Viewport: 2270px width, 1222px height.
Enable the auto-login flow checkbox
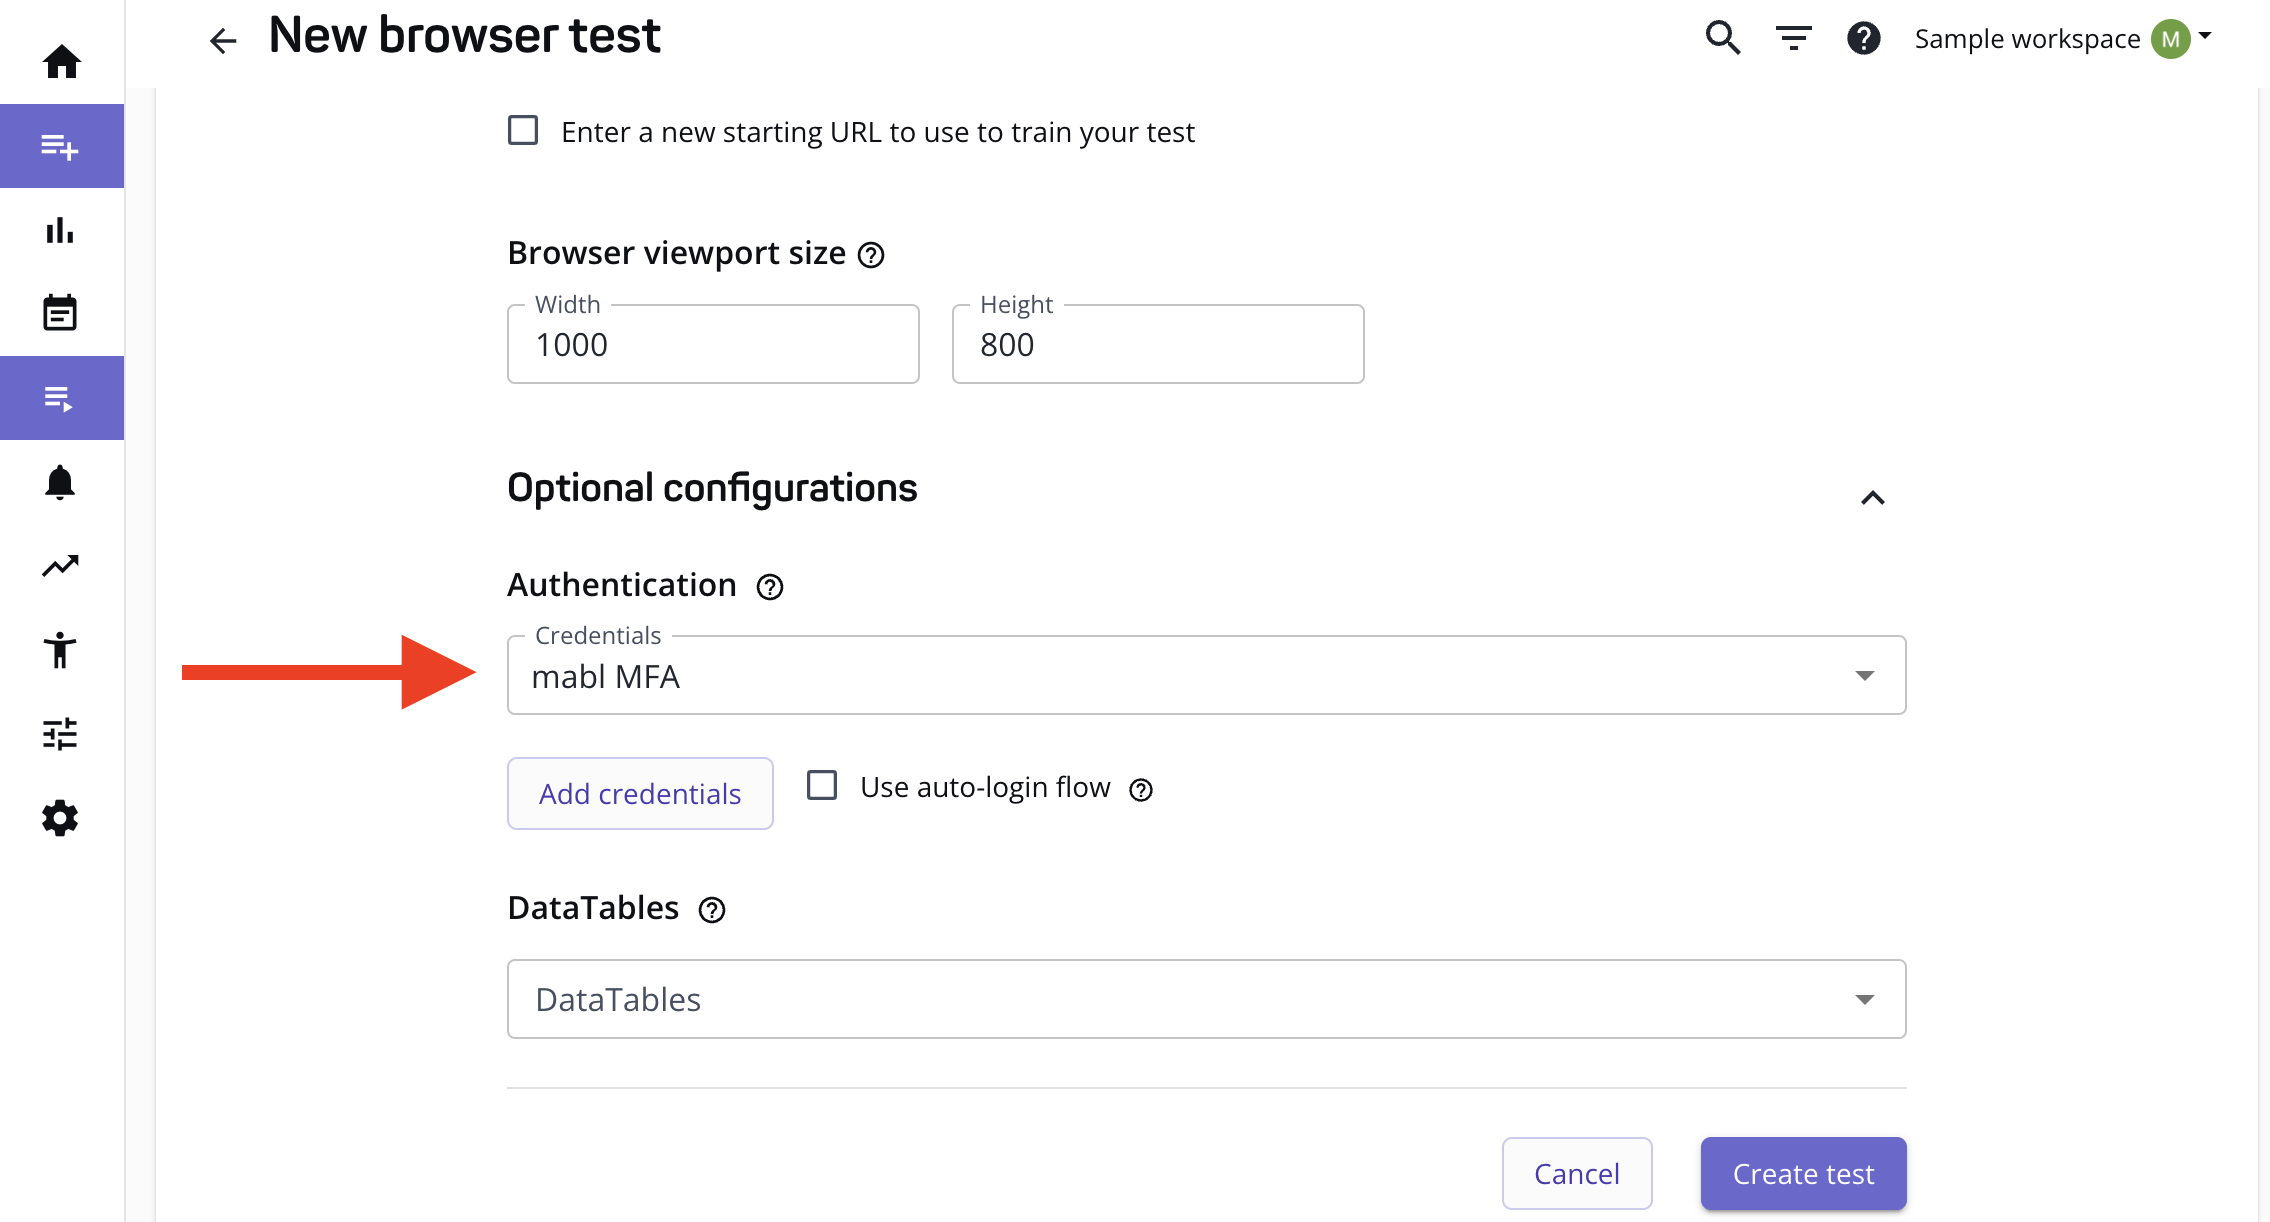pyautogui.click(x=821, y=786)
